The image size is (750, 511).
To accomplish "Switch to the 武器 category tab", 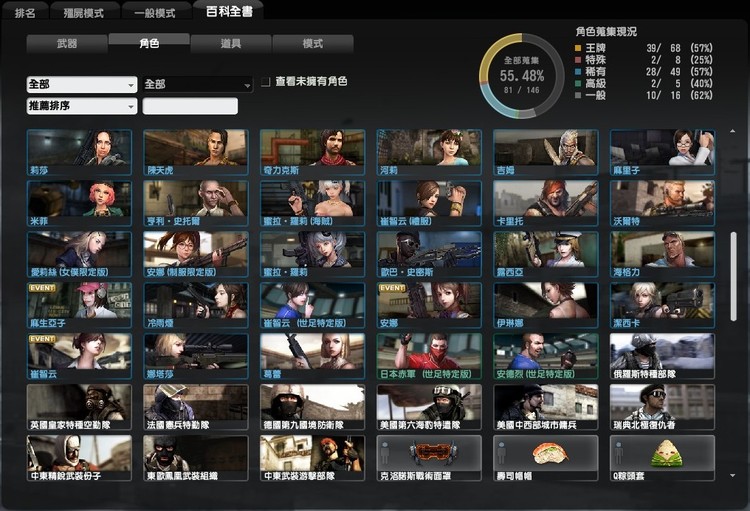I will [67, 44].
